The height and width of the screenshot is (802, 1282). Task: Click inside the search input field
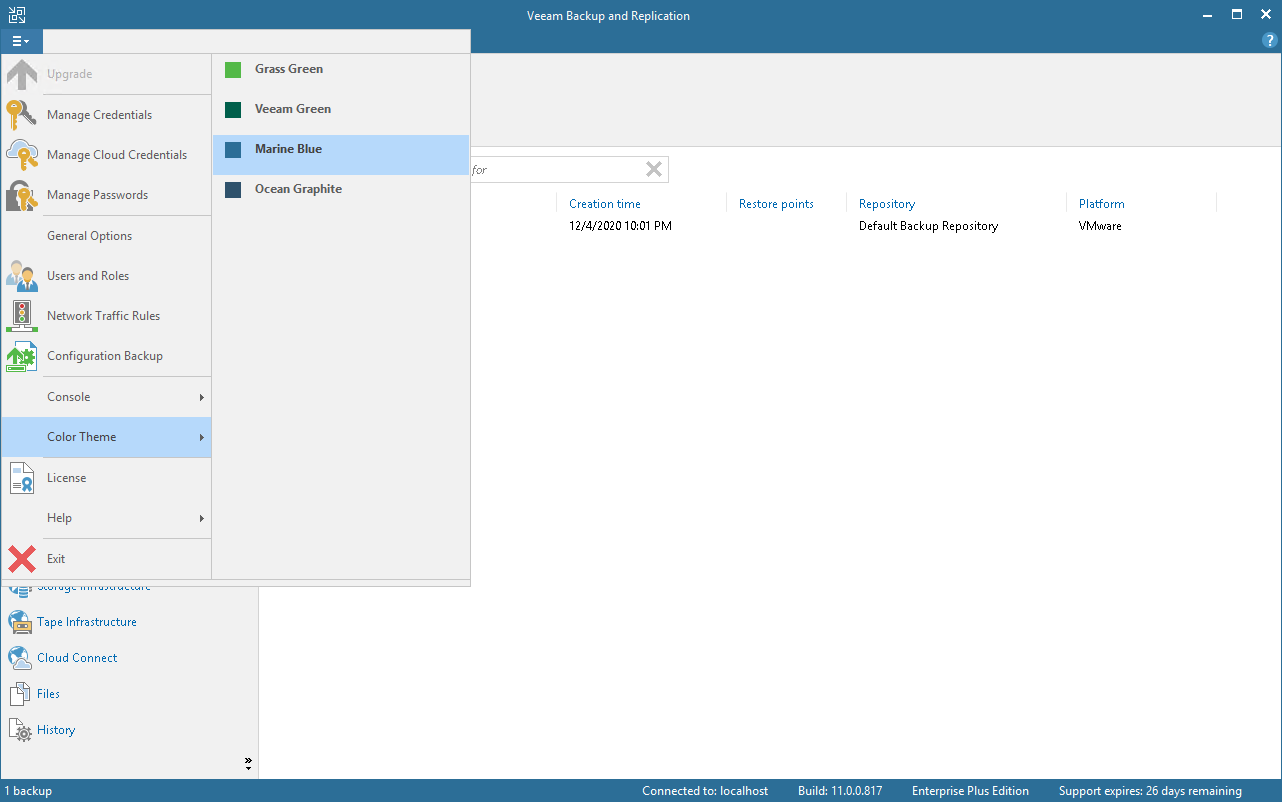555,170
